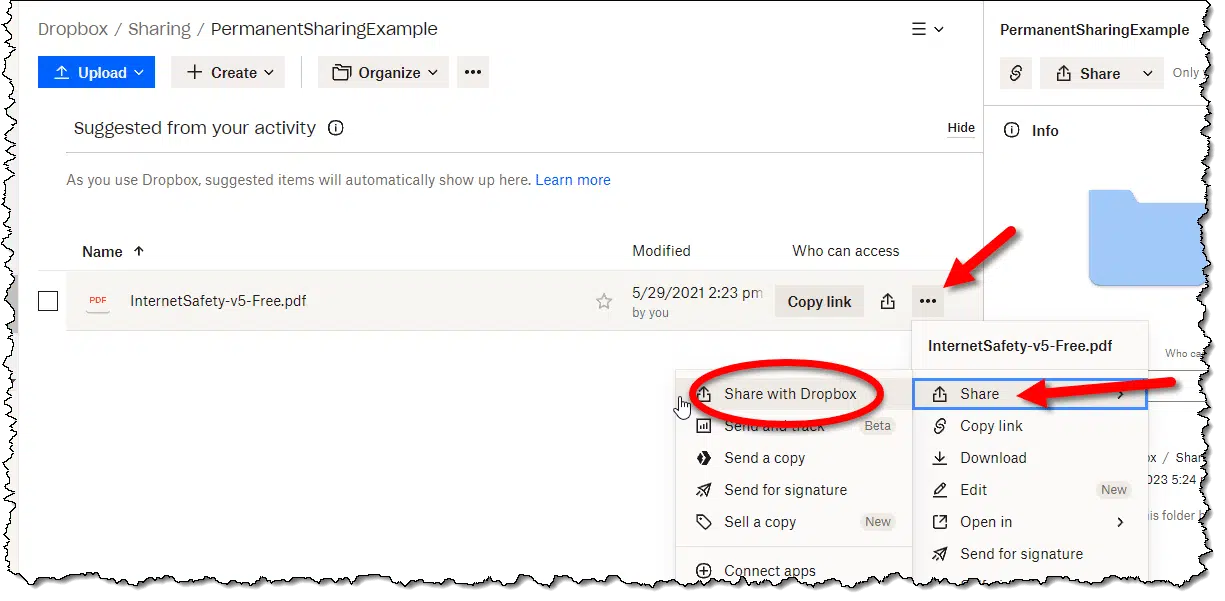Choose Send a copy
Screen dimensions: 1225x601
[793, 458]
